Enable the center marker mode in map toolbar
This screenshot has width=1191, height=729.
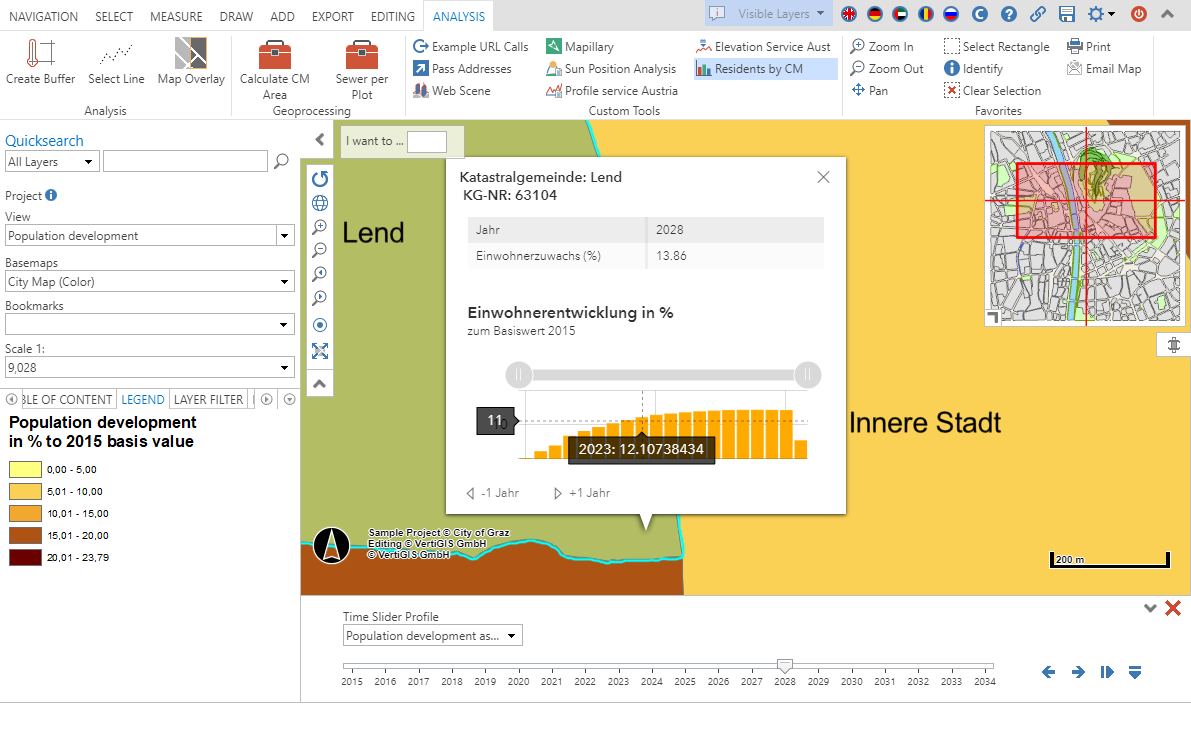tap(319, 324)
